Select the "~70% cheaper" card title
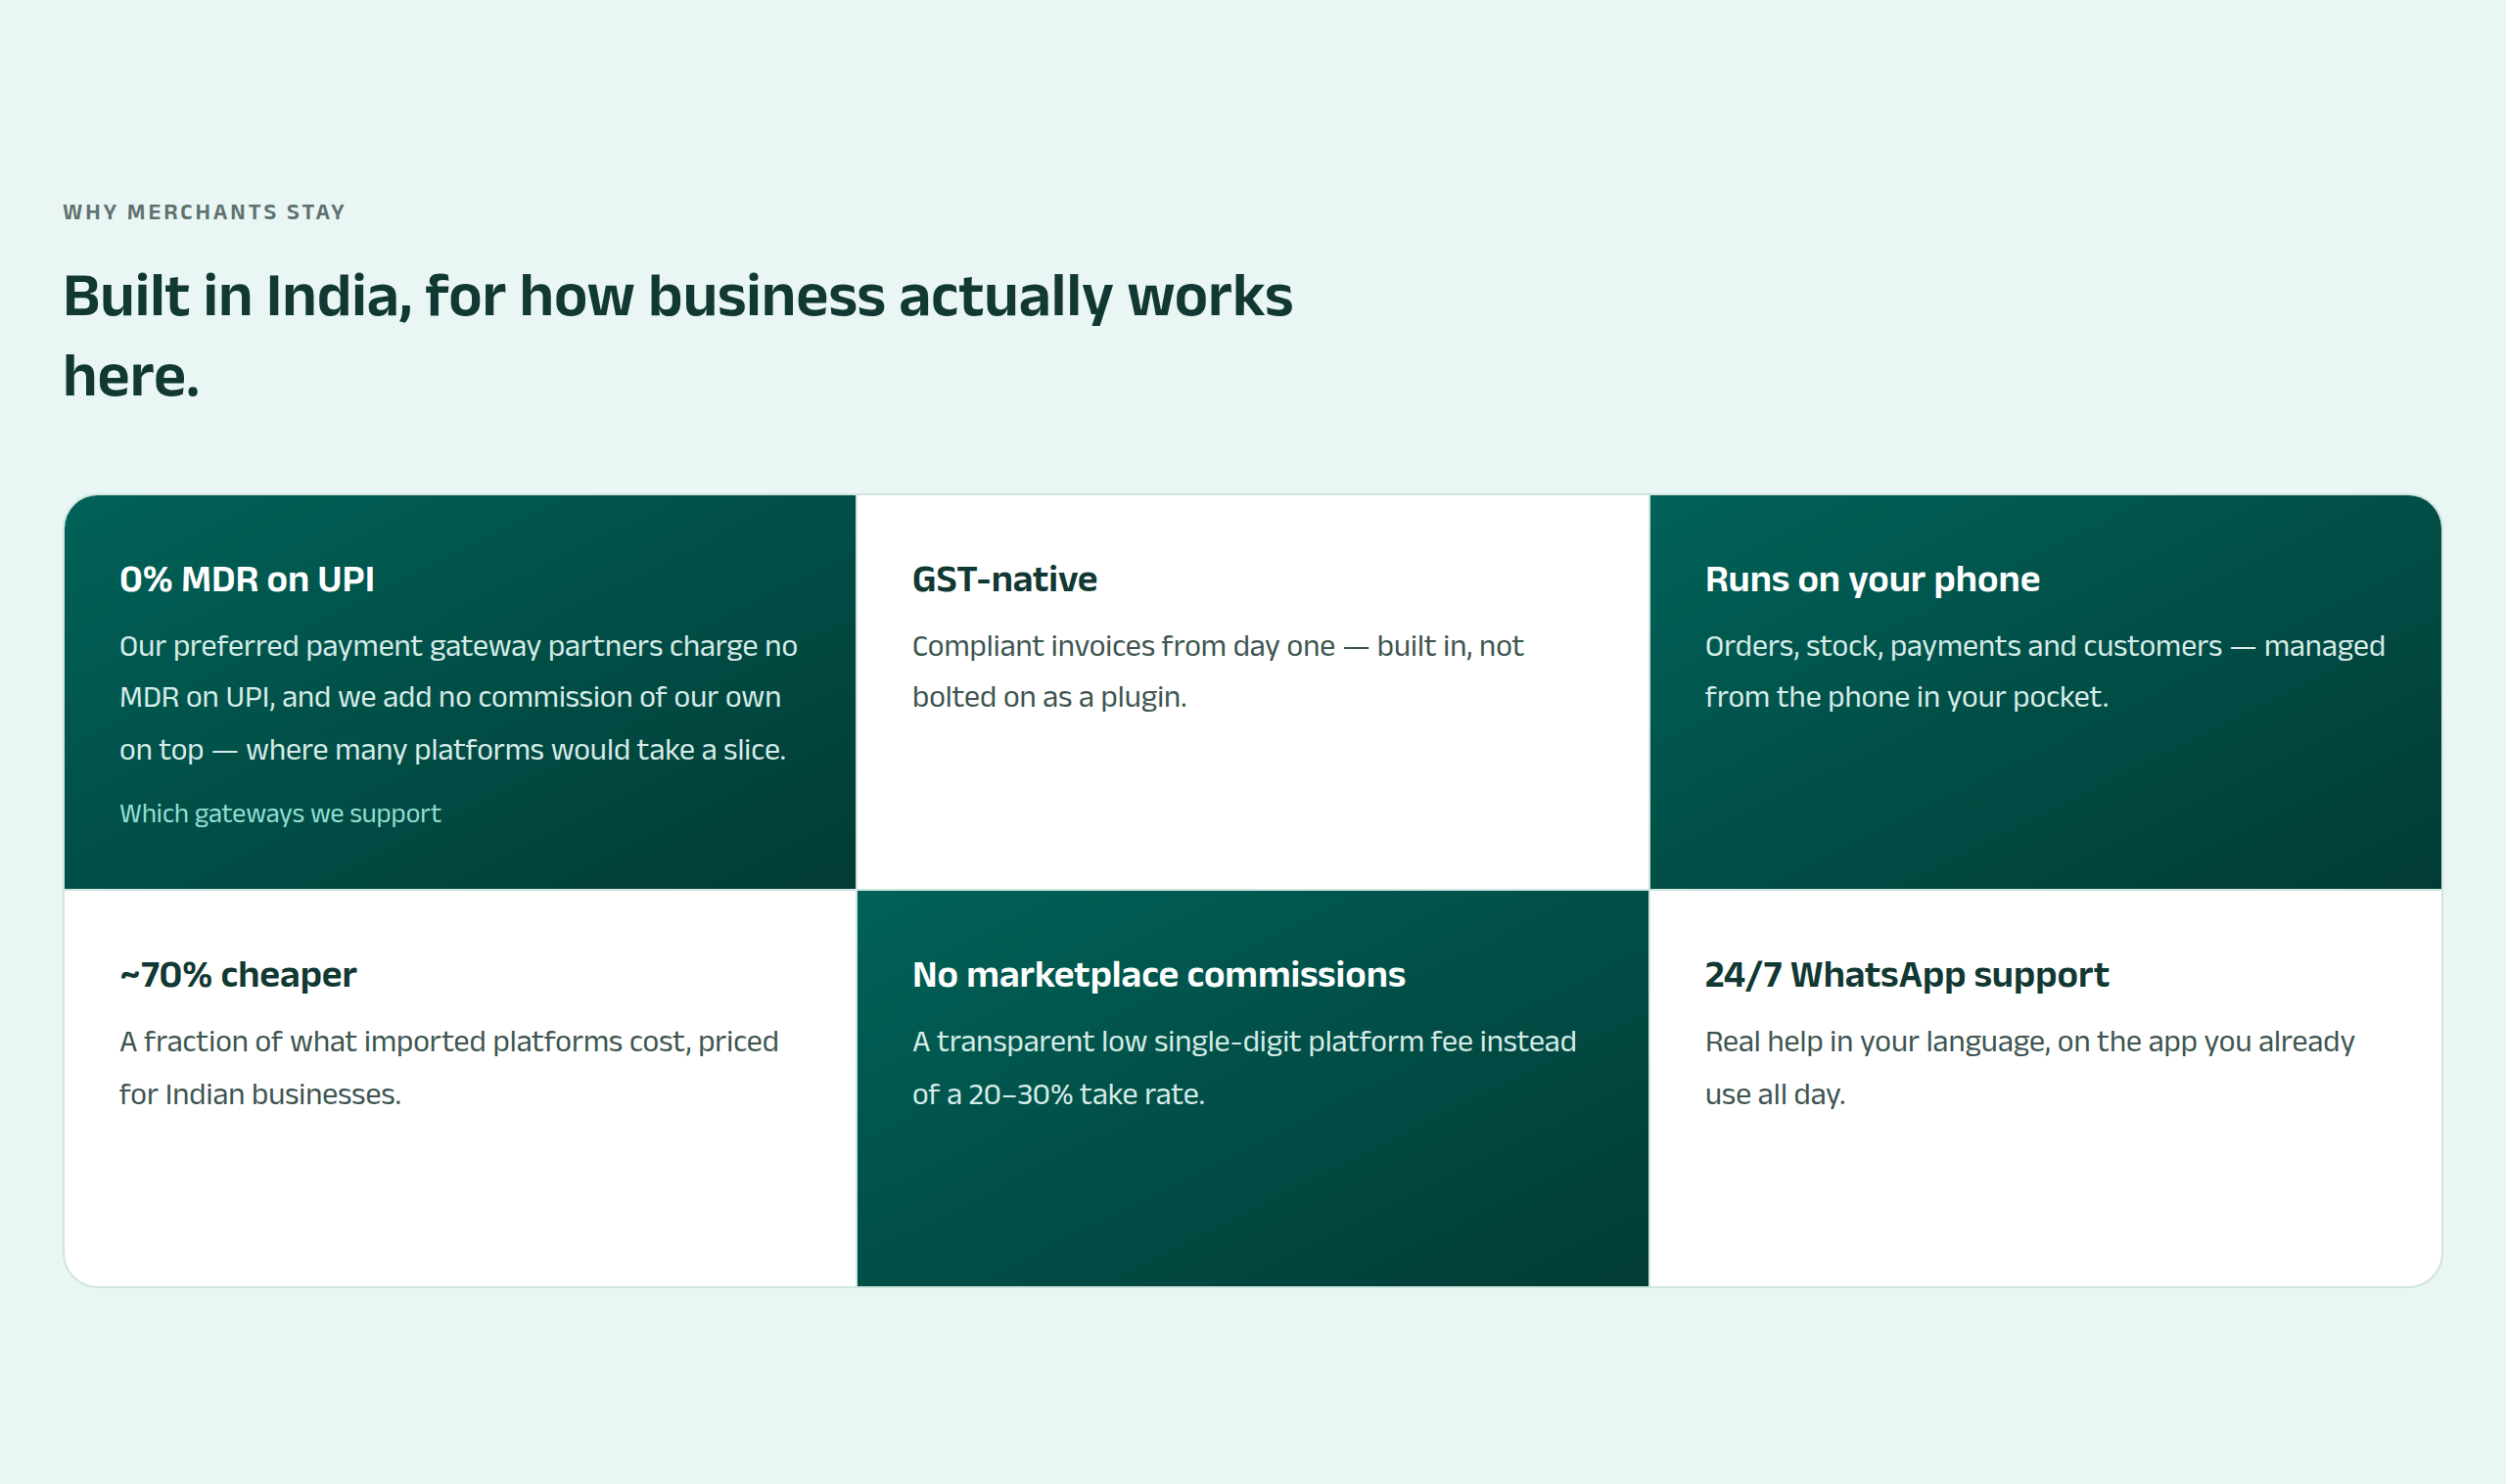Image resolution: width=2506 pixels, height=1484 pixels. pos(238,974)
